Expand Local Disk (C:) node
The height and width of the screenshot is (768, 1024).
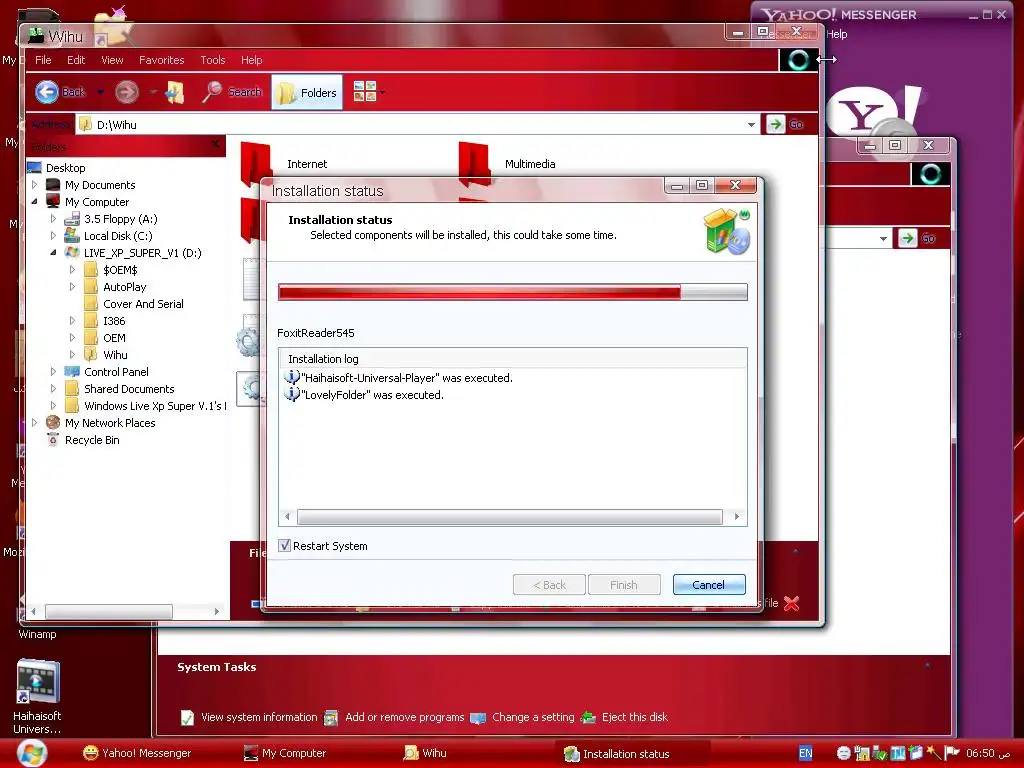click(x=54, y=236)
